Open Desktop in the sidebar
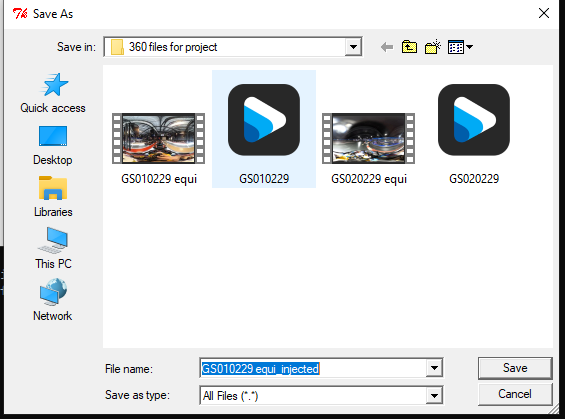 [x=53, y=145]
